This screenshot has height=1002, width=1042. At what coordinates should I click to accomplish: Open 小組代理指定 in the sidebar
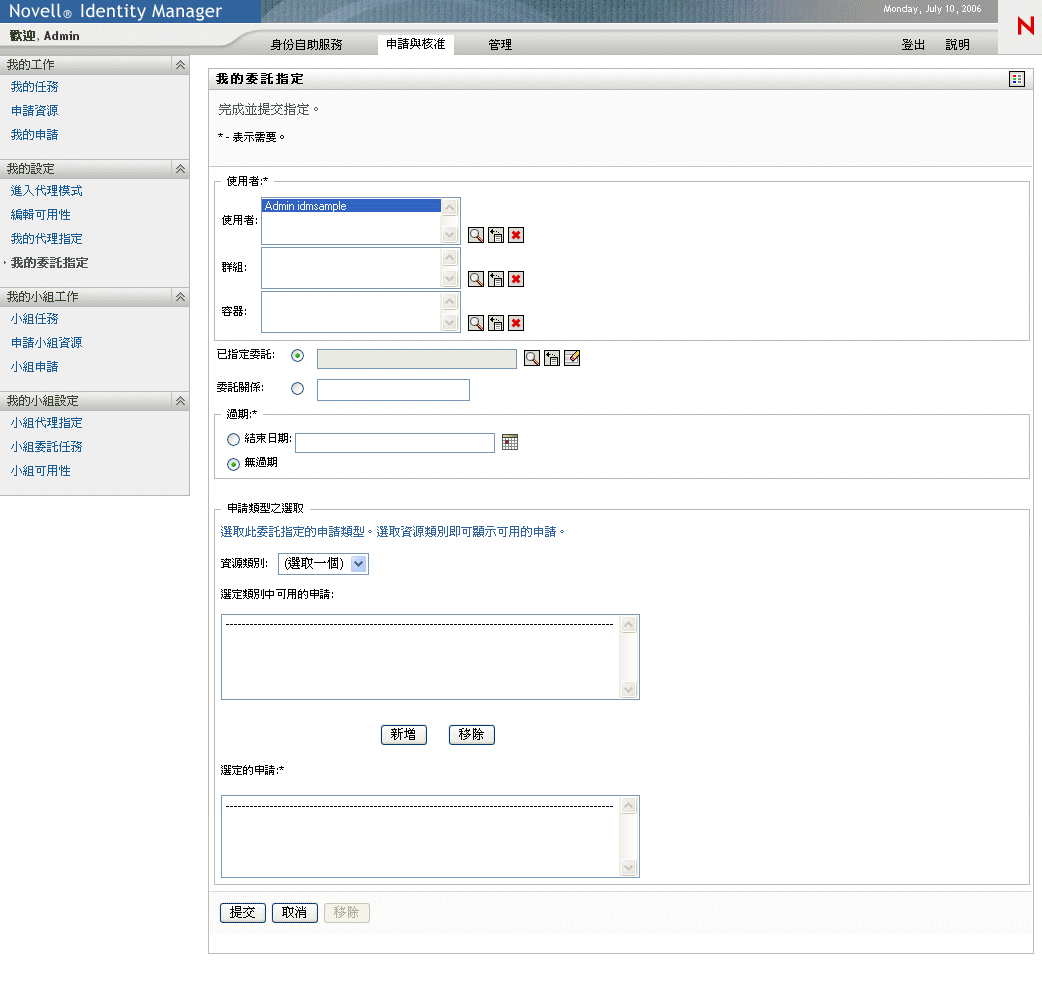point(47,423)
